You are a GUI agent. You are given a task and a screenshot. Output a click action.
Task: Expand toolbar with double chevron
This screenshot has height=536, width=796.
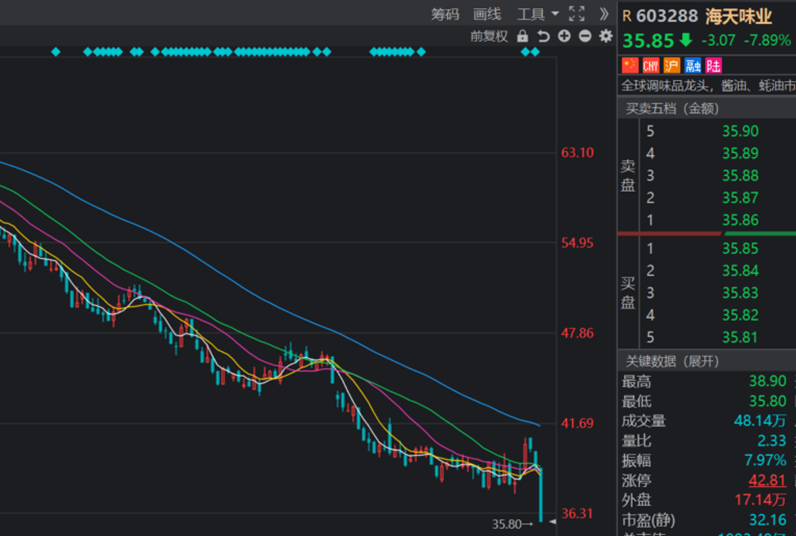pos(604,14)
